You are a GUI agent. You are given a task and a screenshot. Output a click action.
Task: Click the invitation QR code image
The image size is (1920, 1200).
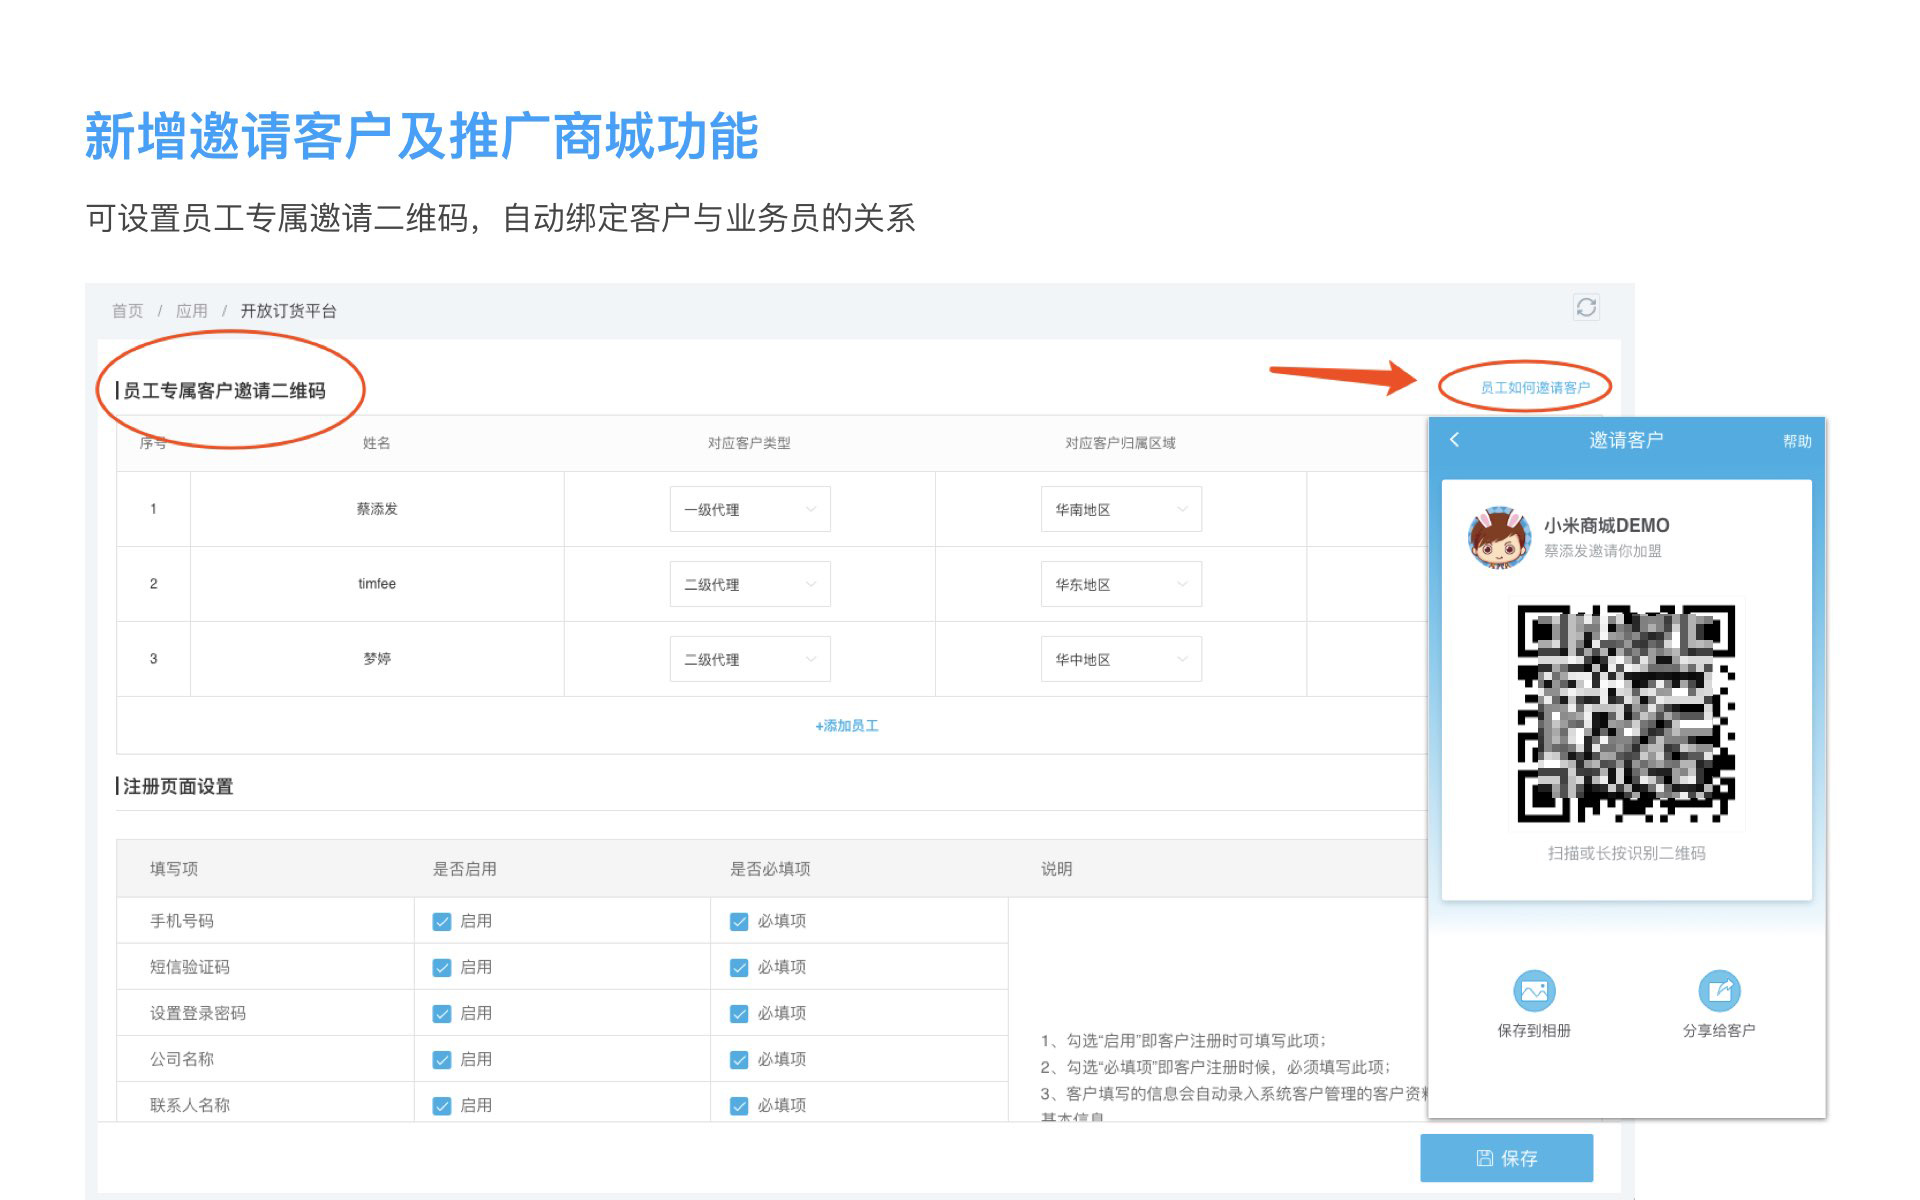1626,714
